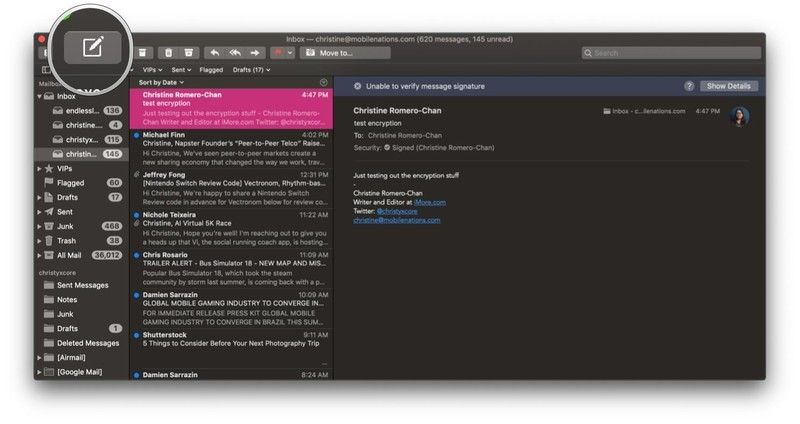Screen dimensions: 800x424
Task: Open the Chris Rosario TRAILER ALERT message
Action: tap(231, 268)
